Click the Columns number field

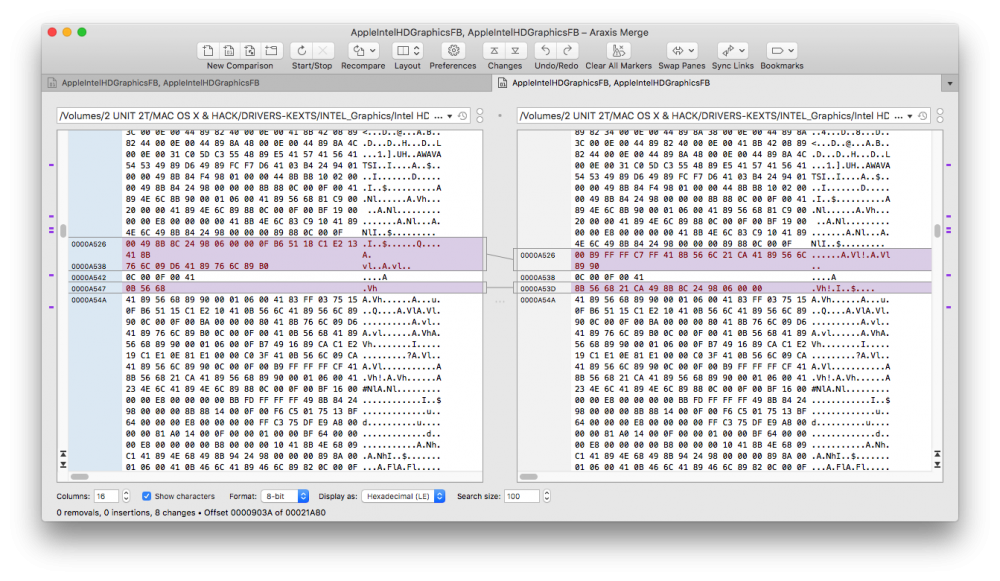(x=107, y=496)
